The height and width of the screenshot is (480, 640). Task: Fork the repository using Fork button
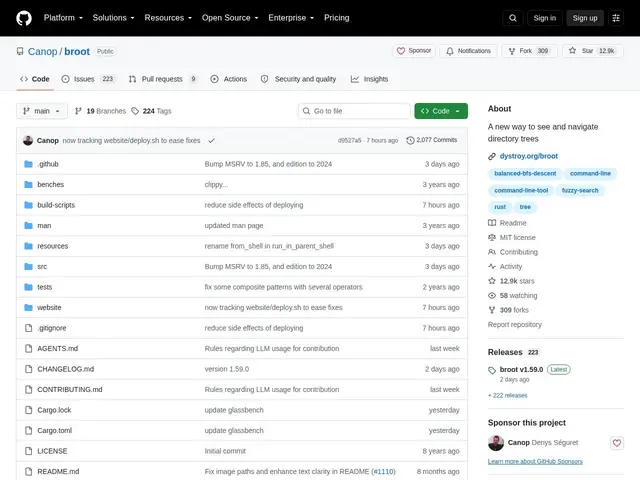tap(529, 51)
